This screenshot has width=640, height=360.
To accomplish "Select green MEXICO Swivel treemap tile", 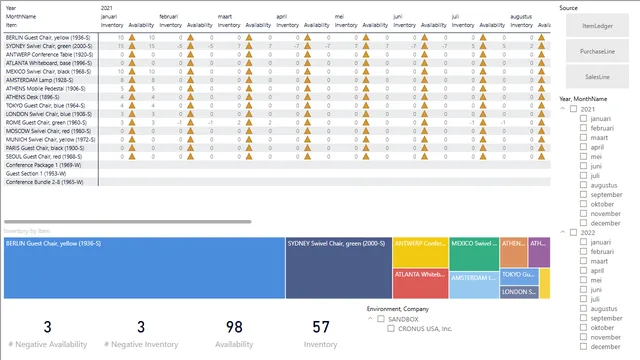I will point(474,254).
